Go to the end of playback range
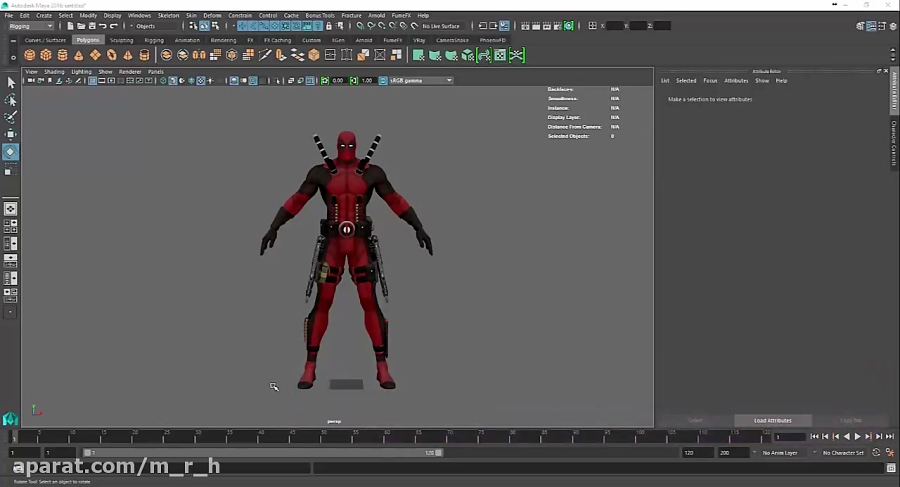The height and width of the screenshot is (487, 900). pyautogui.click(x=890, y=436)
